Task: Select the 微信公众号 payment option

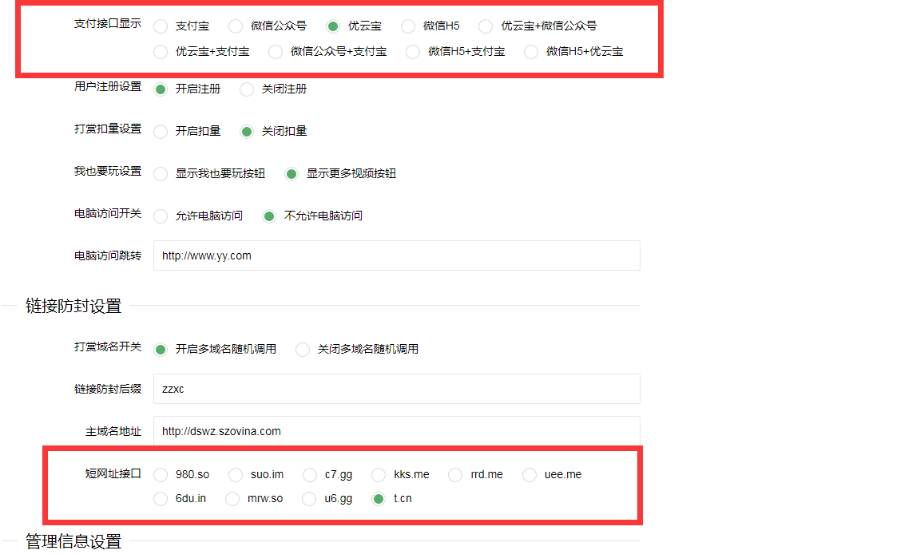Action: tap(235, 26)
